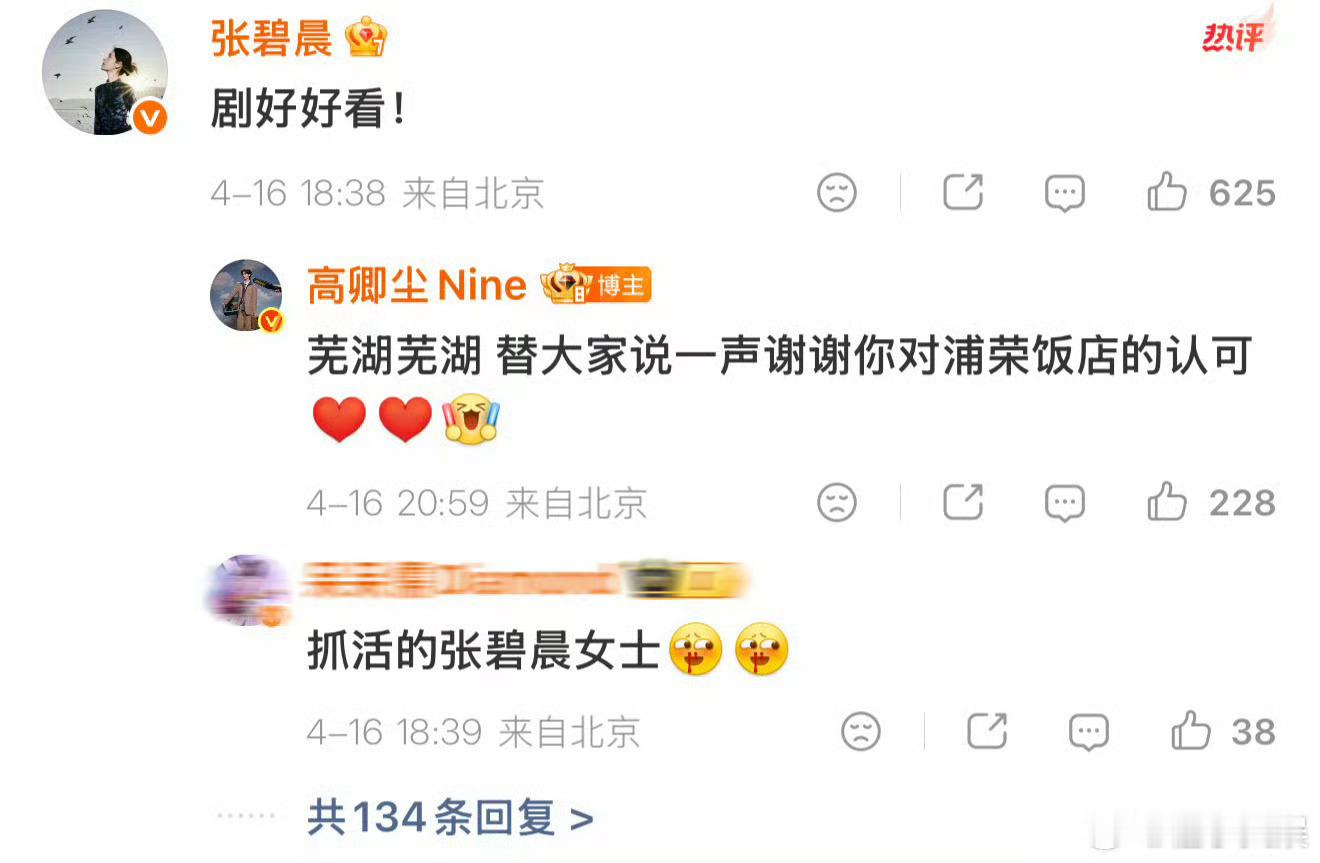This screenshot has width=1320, height=863.
Task: Open 张碧晨's profile from her username
Action: pos(271,40)
